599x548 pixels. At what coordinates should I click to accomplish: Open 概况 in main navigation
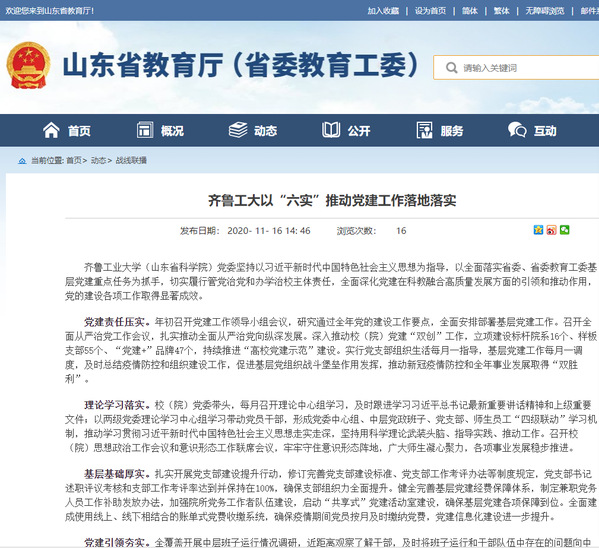(172, 131)
